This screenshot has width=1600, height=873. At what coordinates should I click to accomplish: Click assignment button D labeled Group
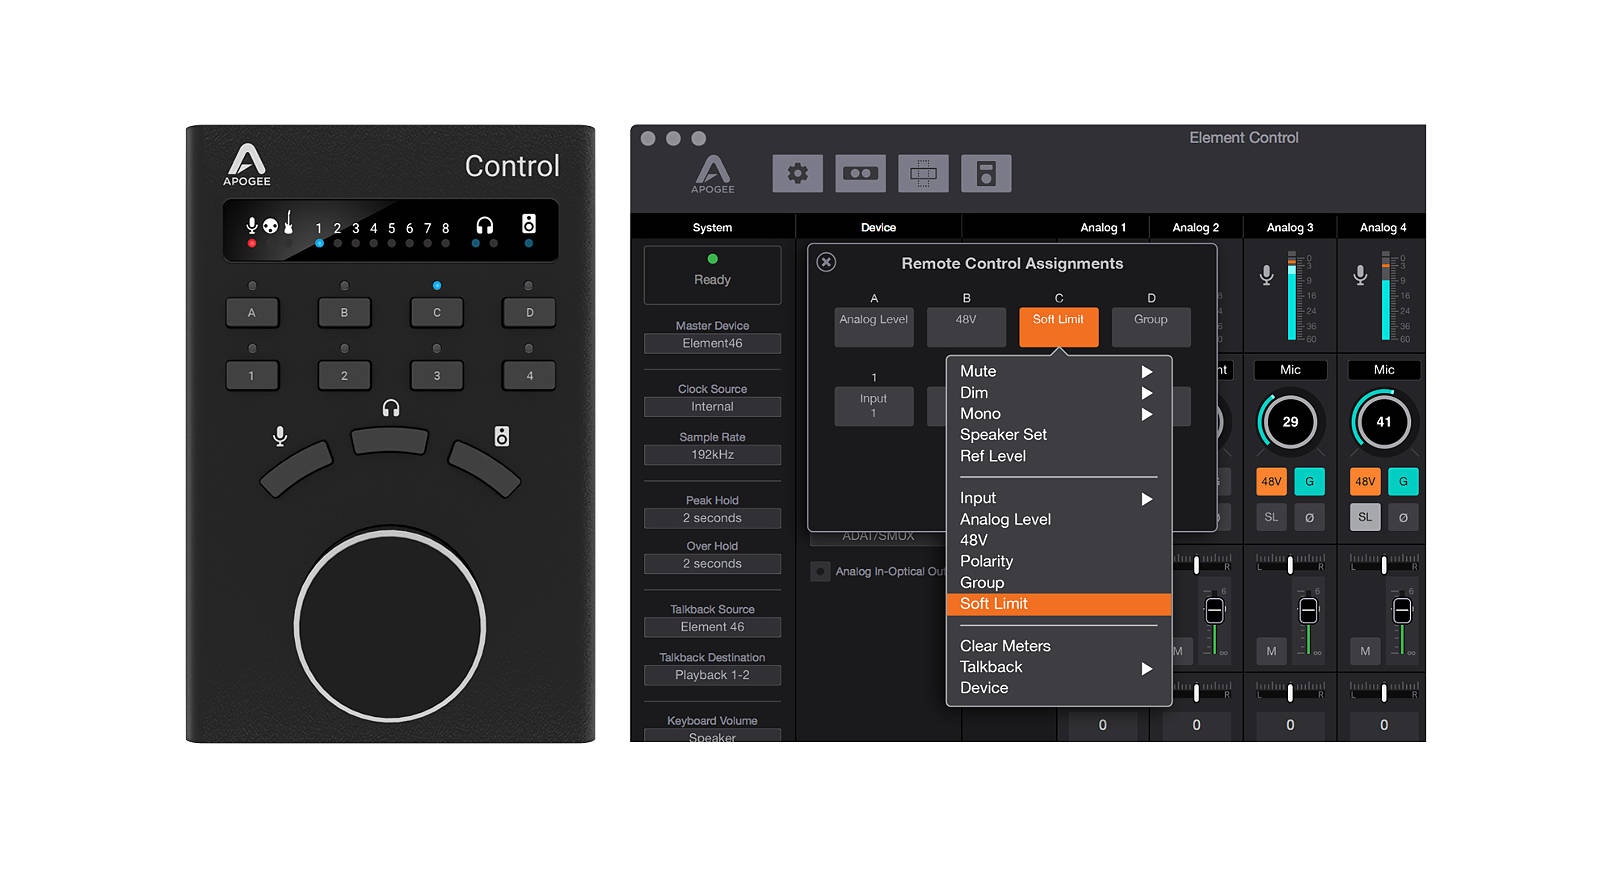pyautogui.click(x=1151, y=327)
